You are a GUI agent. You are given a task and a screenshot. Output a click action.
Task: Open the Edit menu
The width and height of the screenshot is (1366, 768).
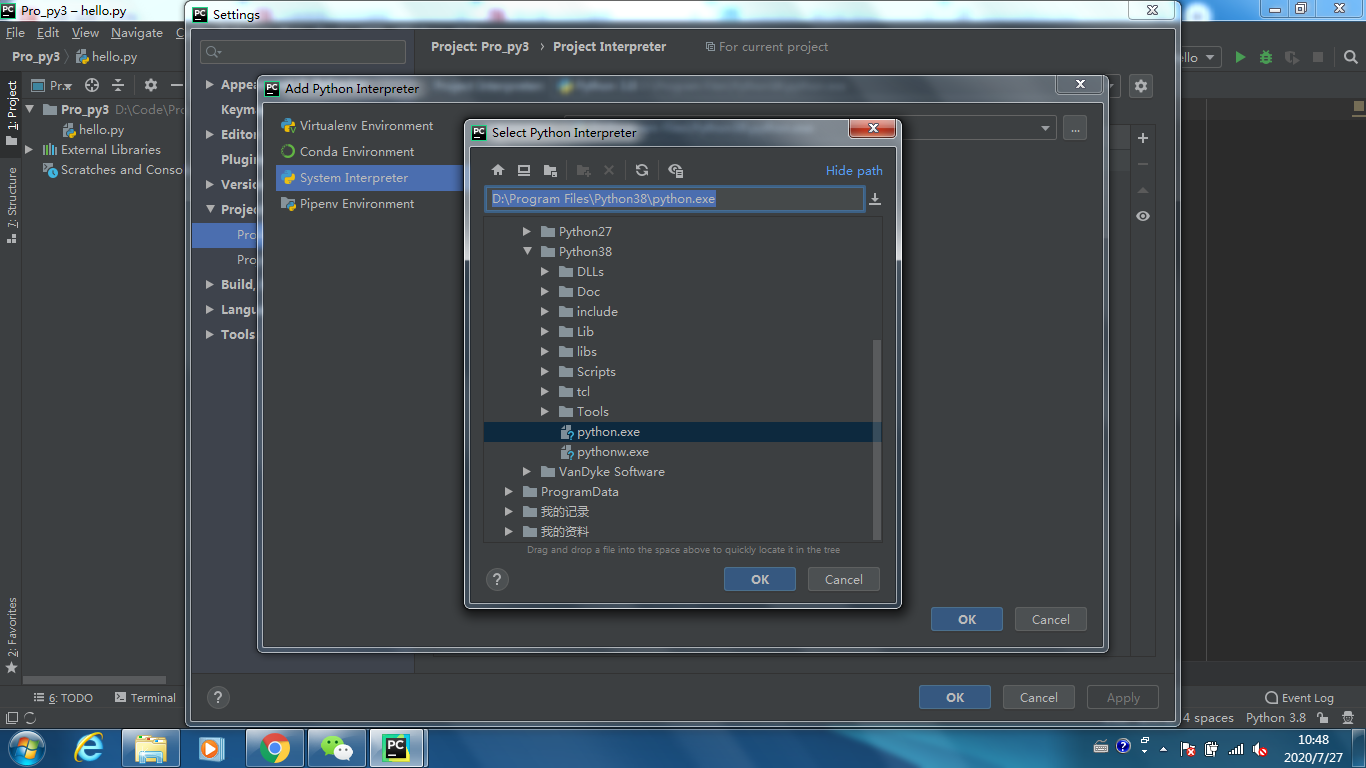[48, 32]
